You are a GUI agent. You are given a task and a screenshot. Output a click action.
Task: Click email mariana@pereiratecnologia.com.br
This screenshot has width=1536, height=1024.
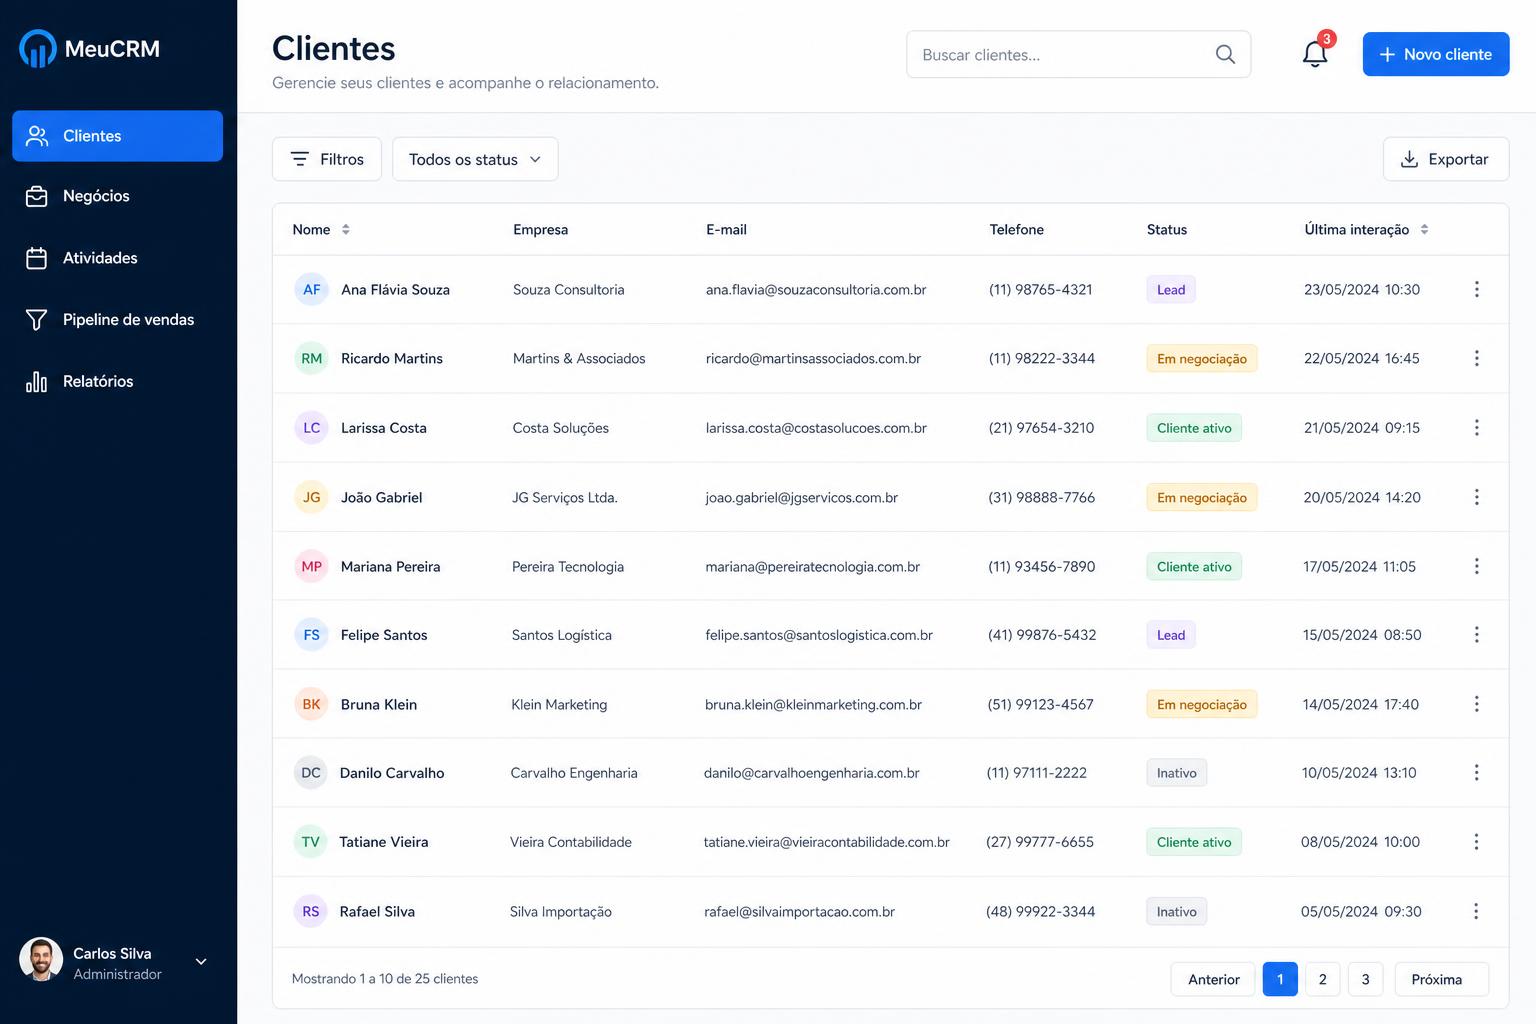pos(812,566)
